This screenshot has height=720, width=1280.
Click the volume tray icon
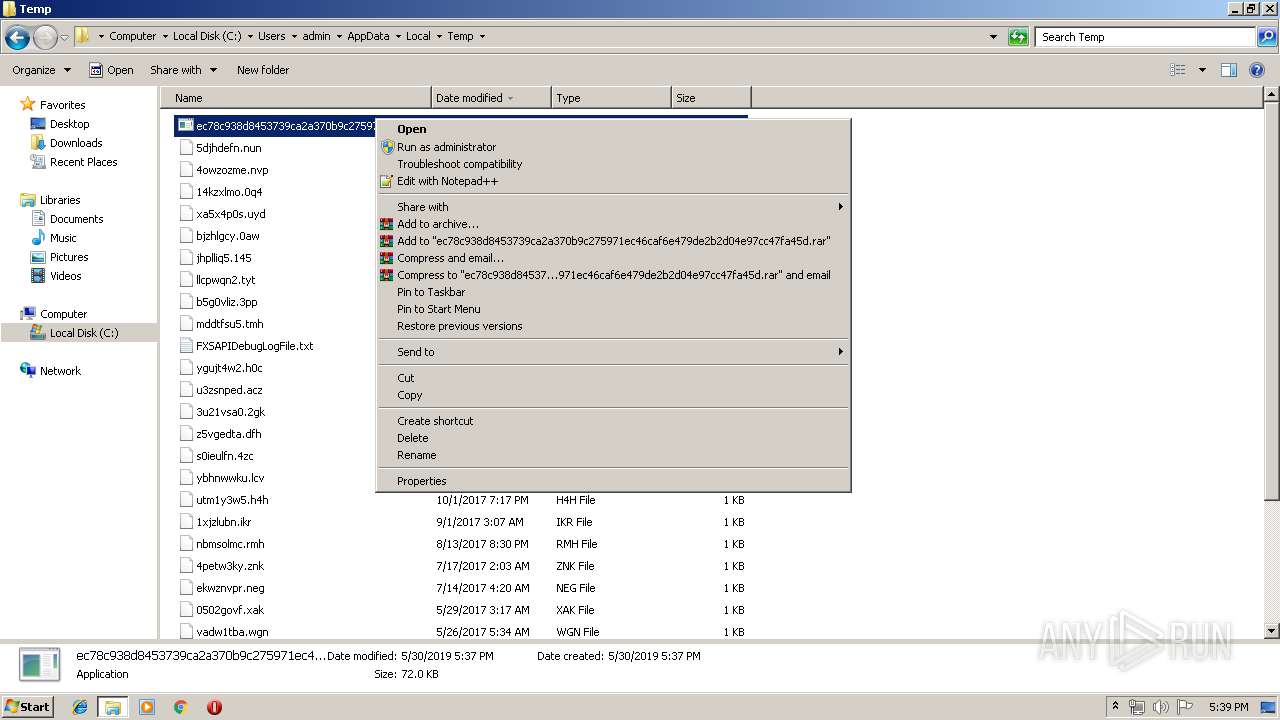(x=1161, y=707)
